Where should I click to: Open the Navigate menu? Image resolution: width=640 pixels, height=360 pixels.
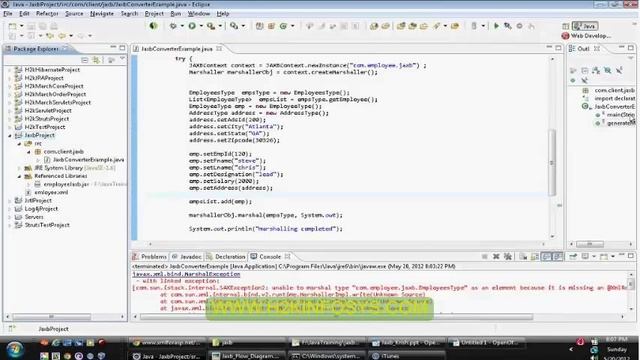point(102,13)
